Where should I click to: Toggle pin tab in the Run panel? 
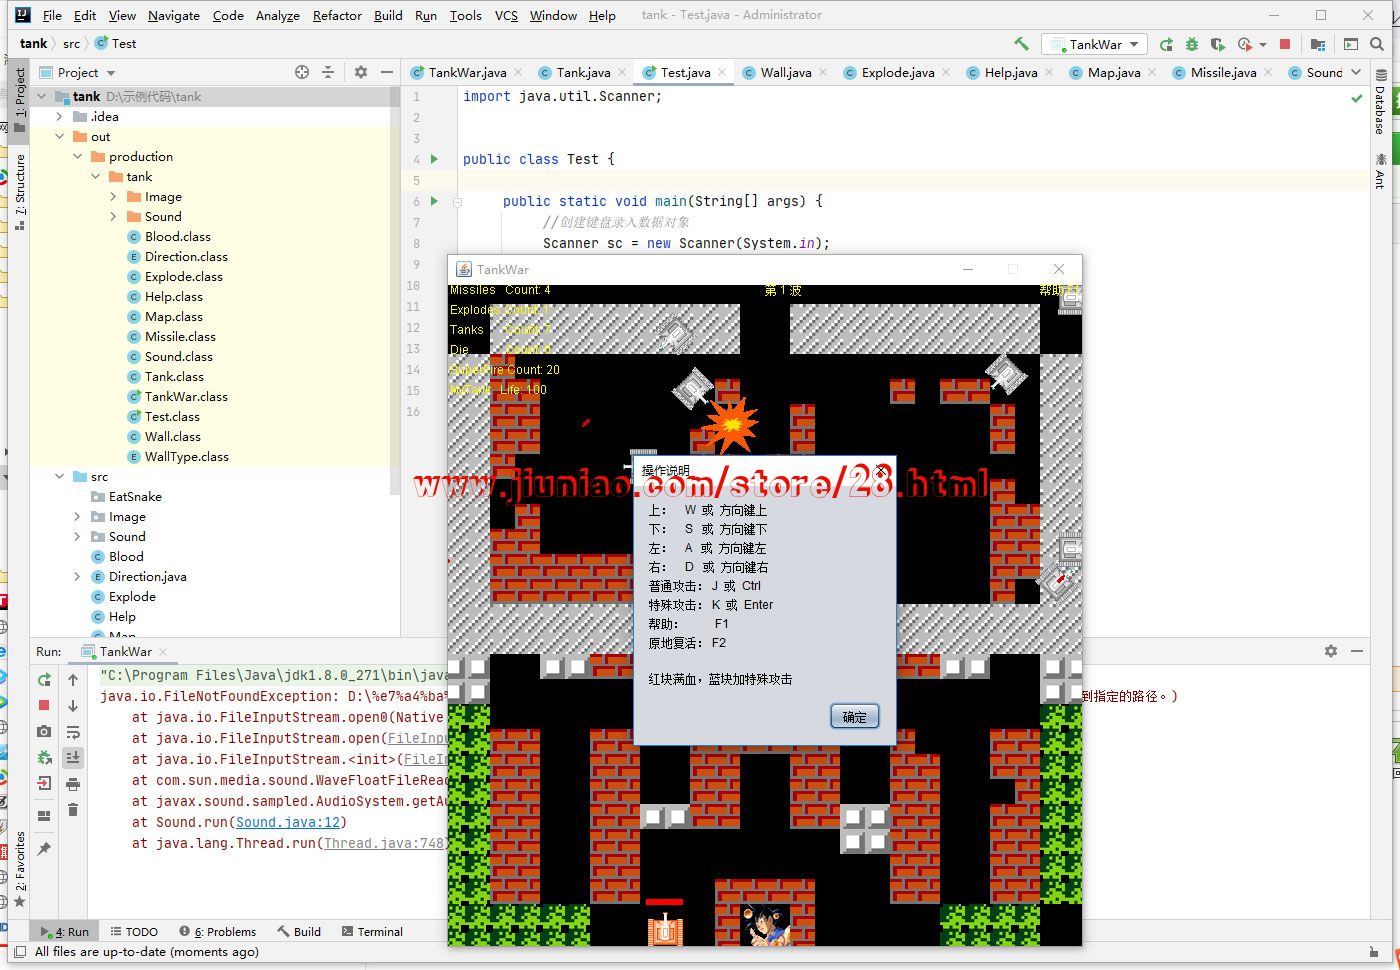point(44,849)
